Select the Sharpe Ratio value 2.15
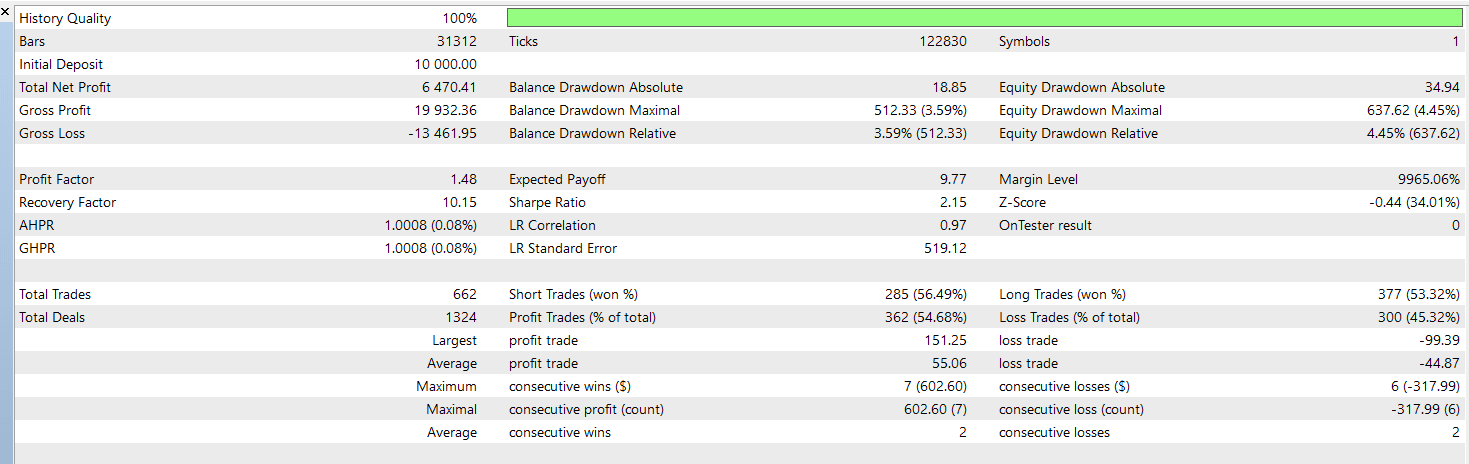 coord(954,202)
